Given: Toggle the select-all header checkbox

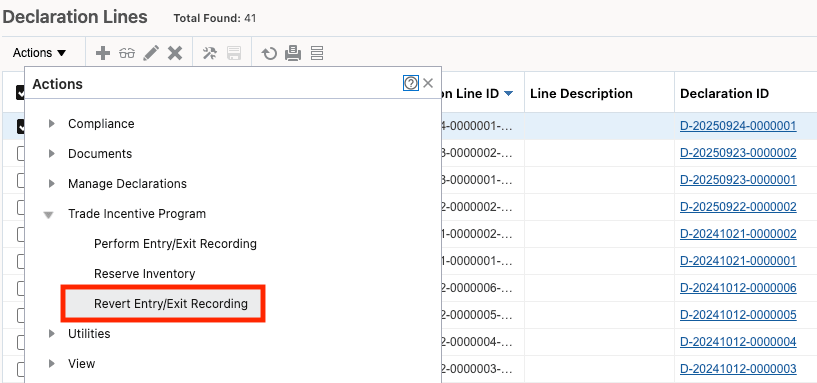Looking at the screenshot, I should point(21,93).
